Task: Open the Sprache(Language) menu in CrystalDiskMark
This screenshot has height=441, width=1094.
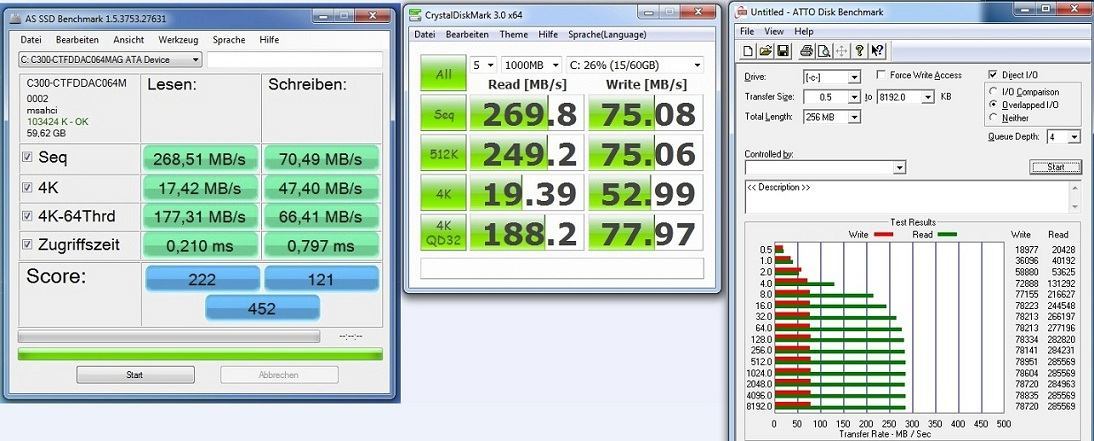Action: tap(607, 34)
